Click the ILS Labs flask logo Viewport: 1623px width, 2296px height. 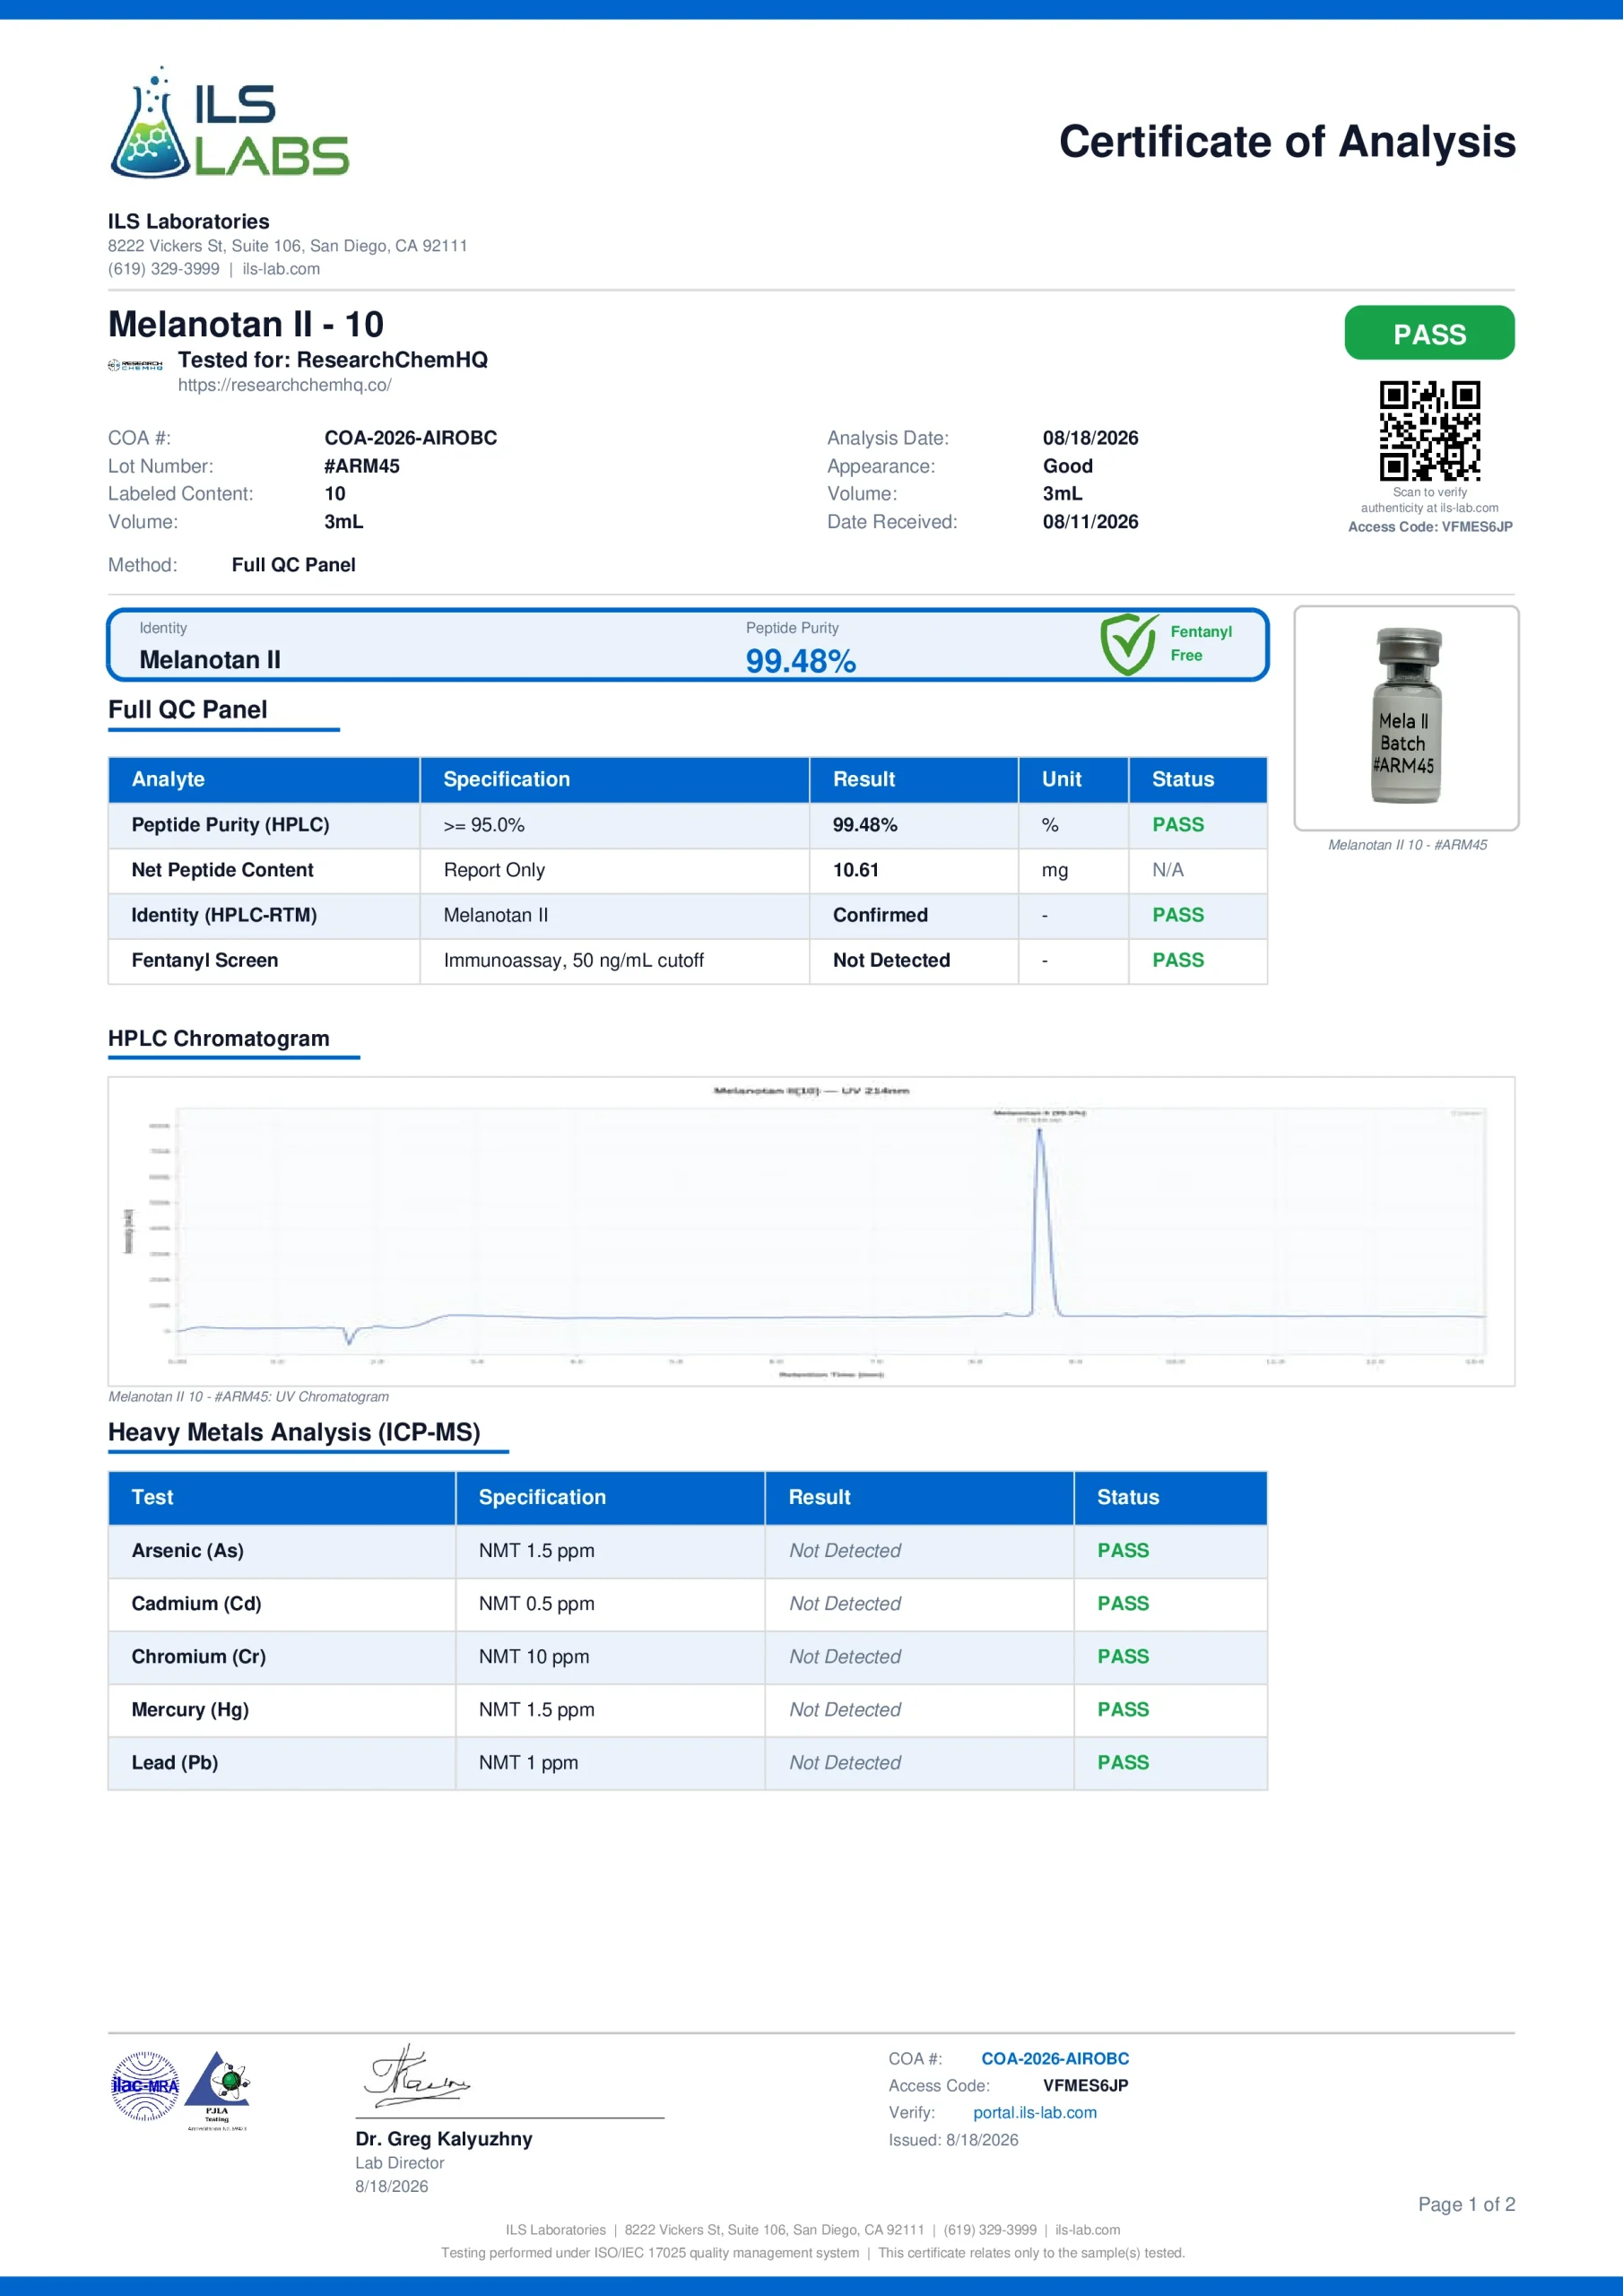pyautogui.click(x=229, y=122)
